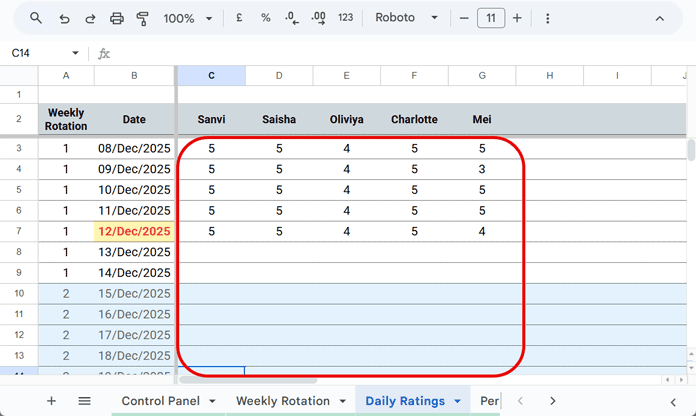Open the Name box dropdown arrow
The width and height of the screenshot is (696, 416).
tap(75, 53)
